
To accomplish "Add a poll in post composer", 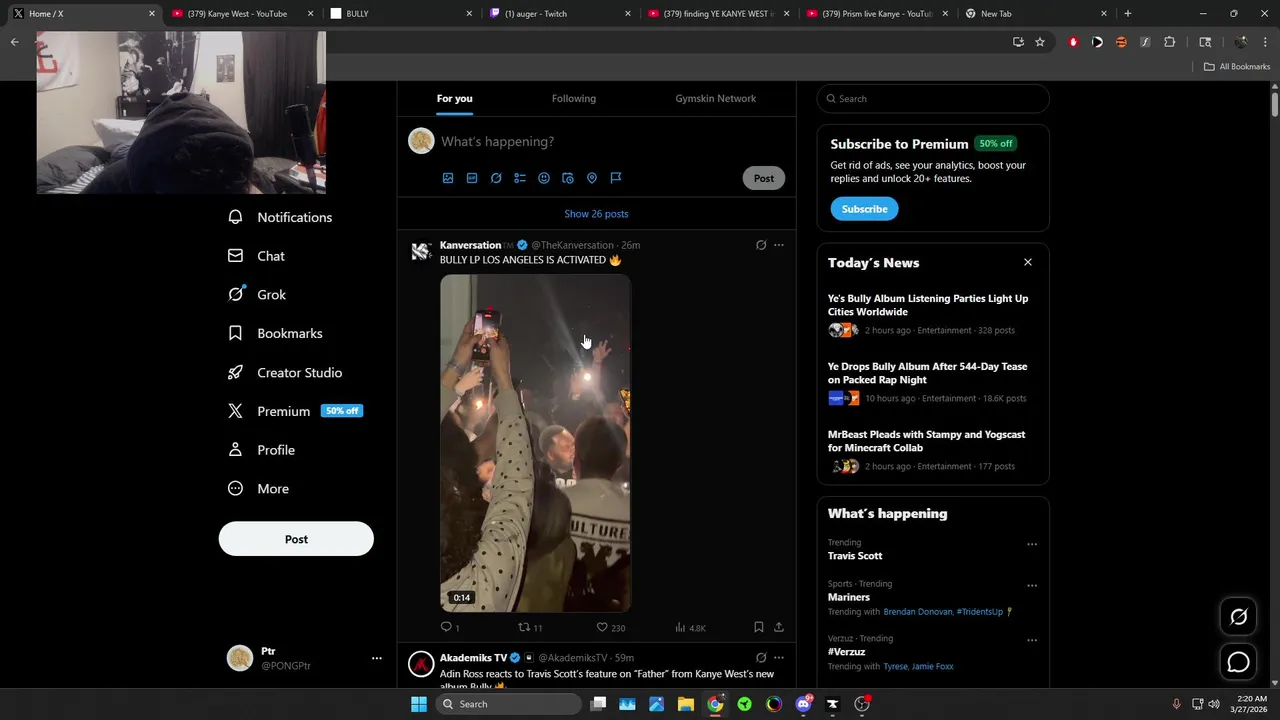I will 520,178.
